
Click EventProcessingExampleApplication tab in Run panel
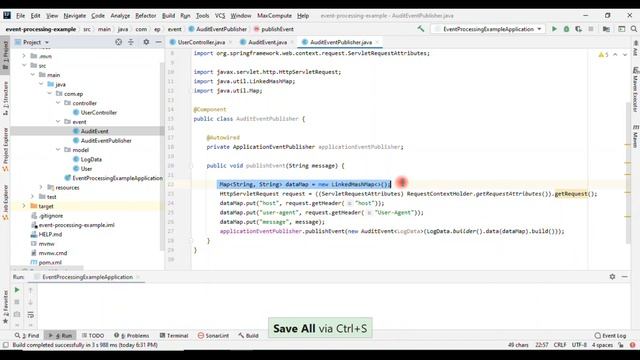pyautogui.click(x=87, y=277)
